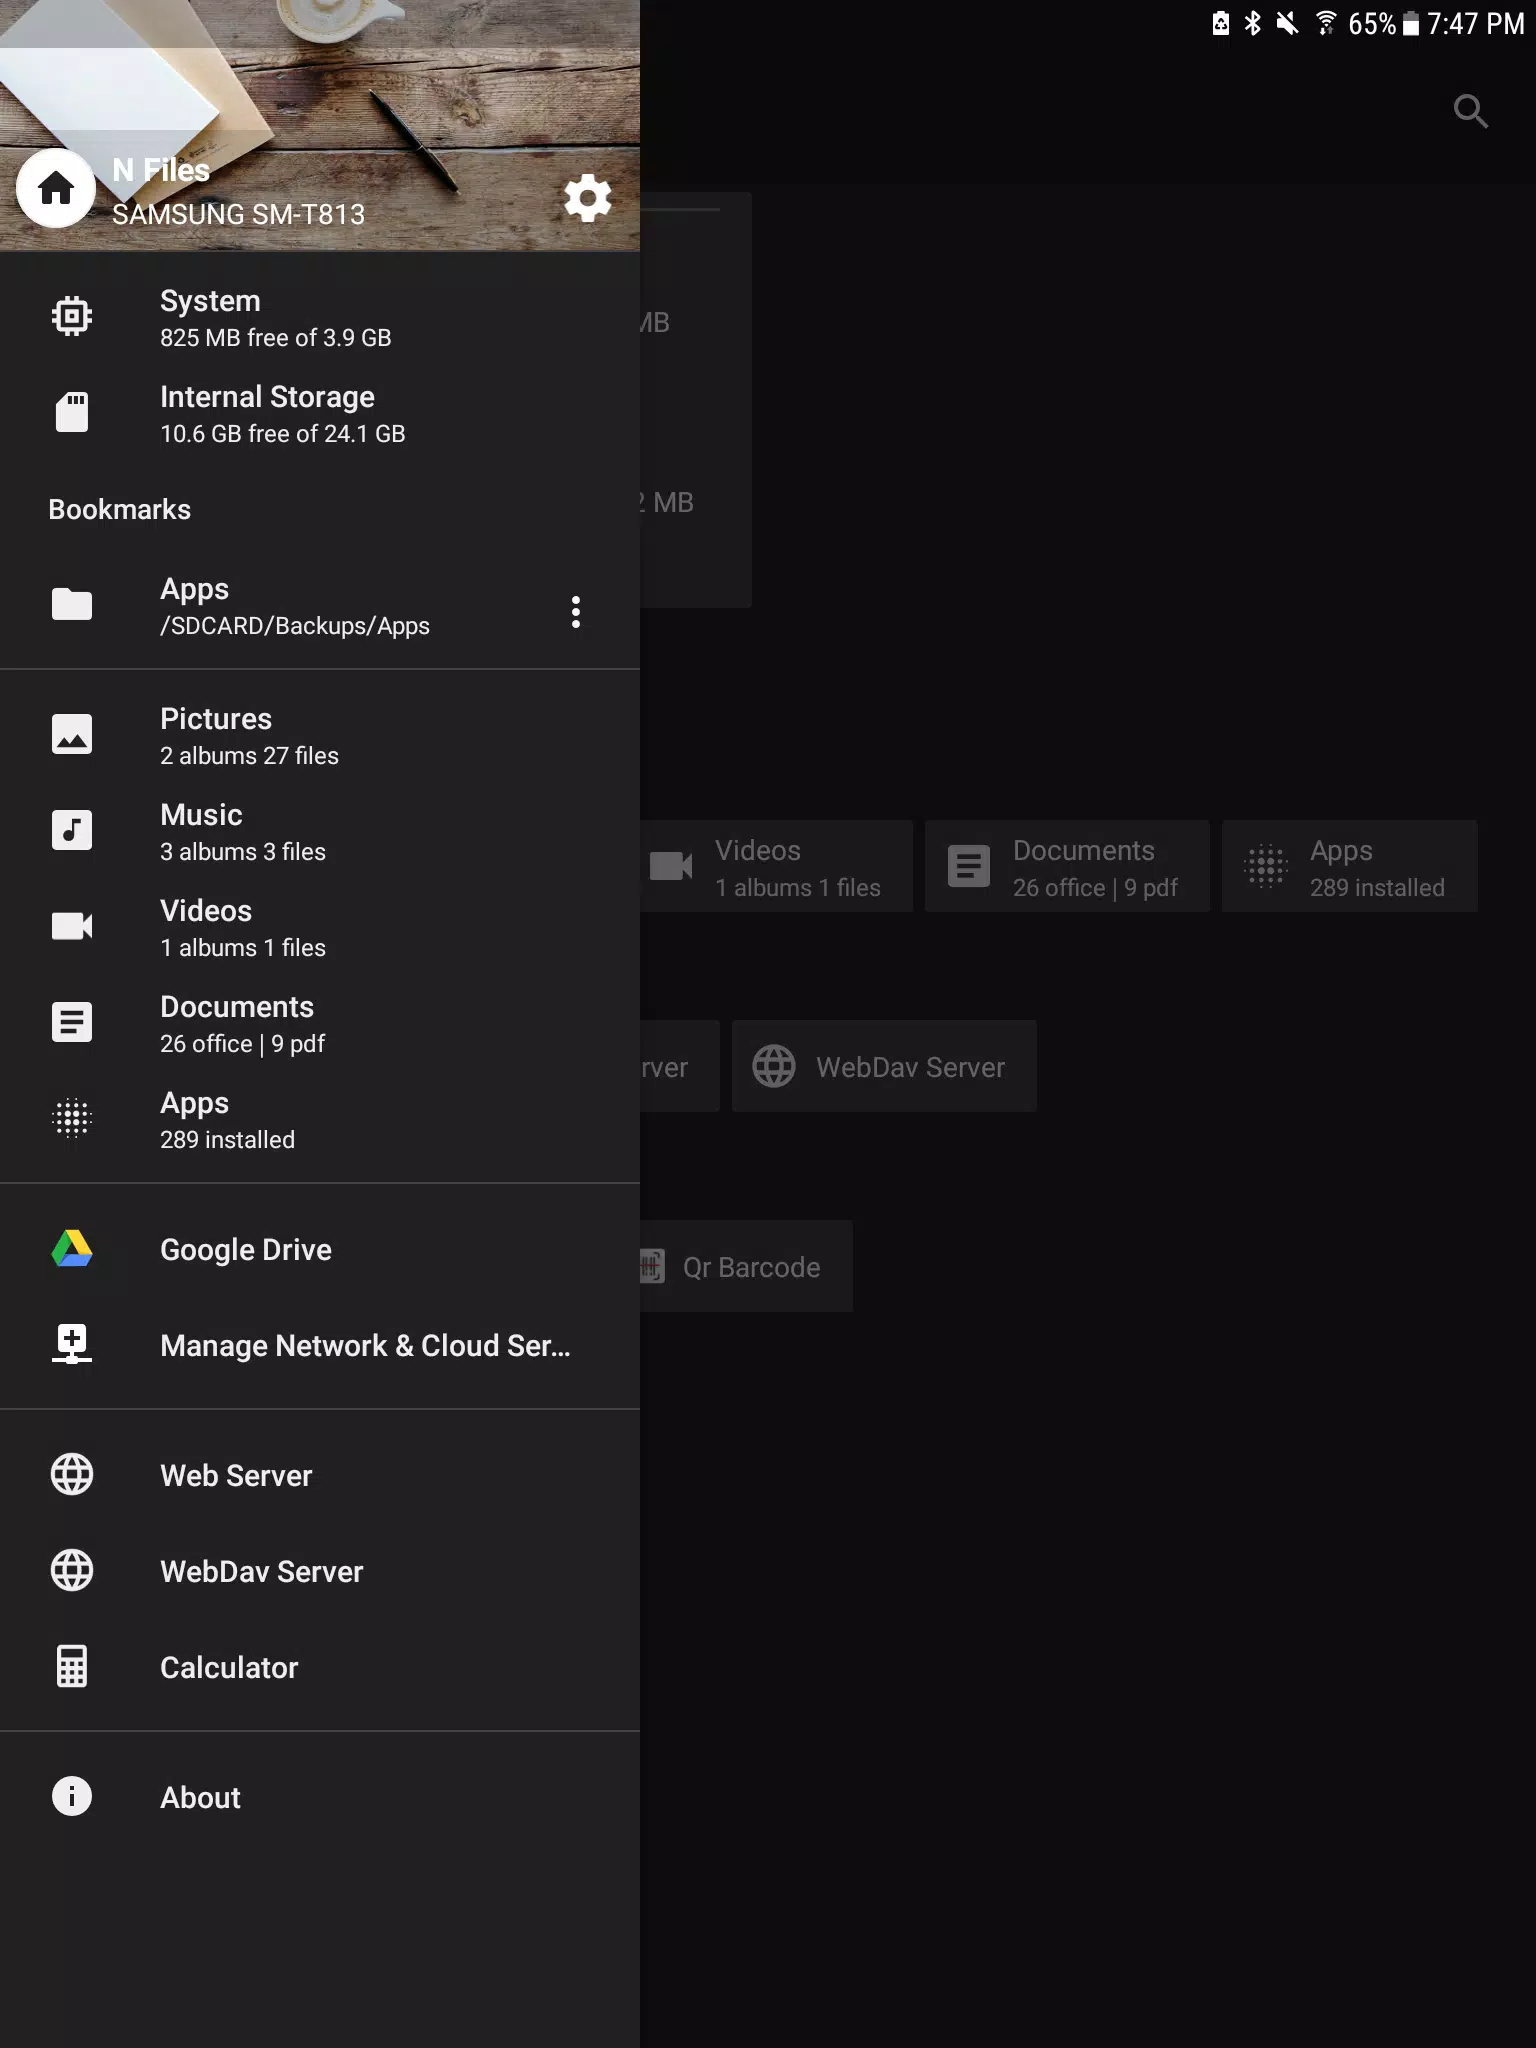
Task: Tap the Web Server globe icon
Action: (x=72, y=1474)
